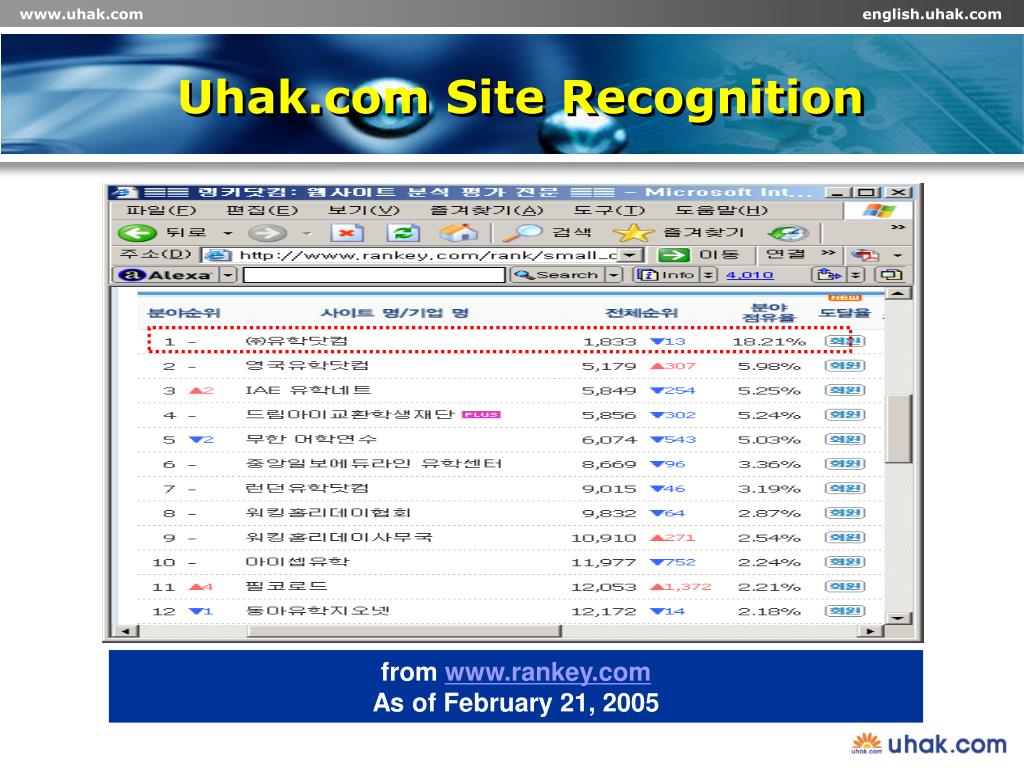Click site name 아이엠유학

coord(297,561)
